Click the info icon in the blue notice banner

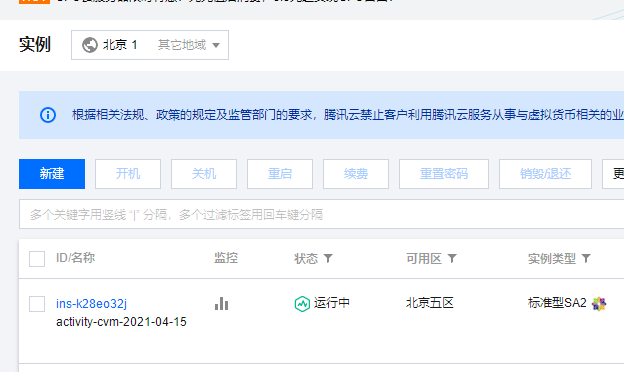click(x=48, y=115)
